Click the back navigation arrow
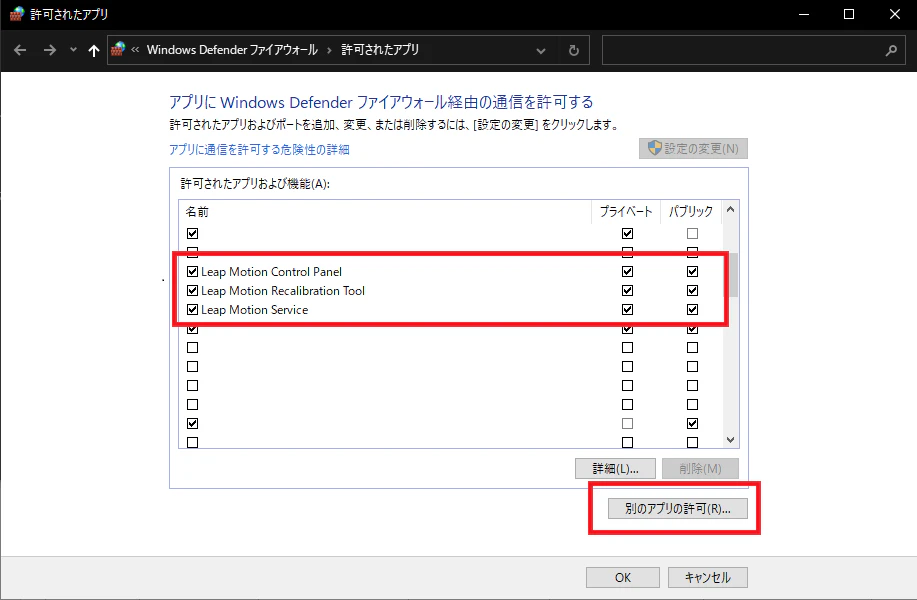This screenshot has height=600, width=917. click(x=20, y=49)
